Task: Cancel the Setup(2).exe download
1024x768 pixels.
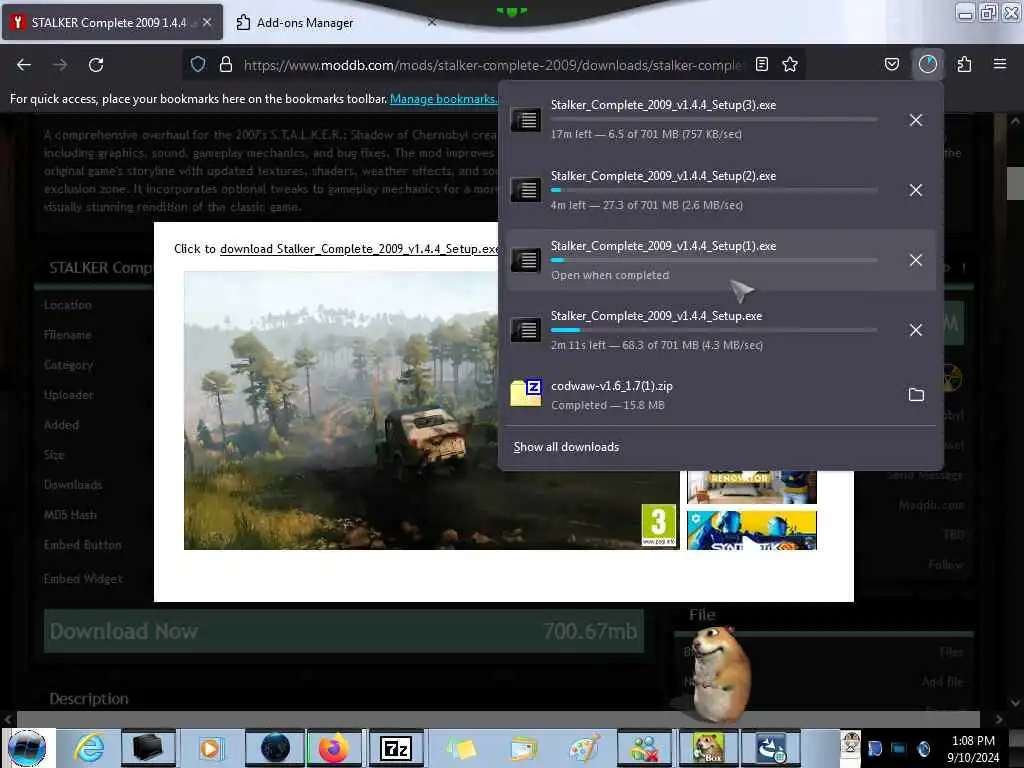Action: [x=916, y=190]
